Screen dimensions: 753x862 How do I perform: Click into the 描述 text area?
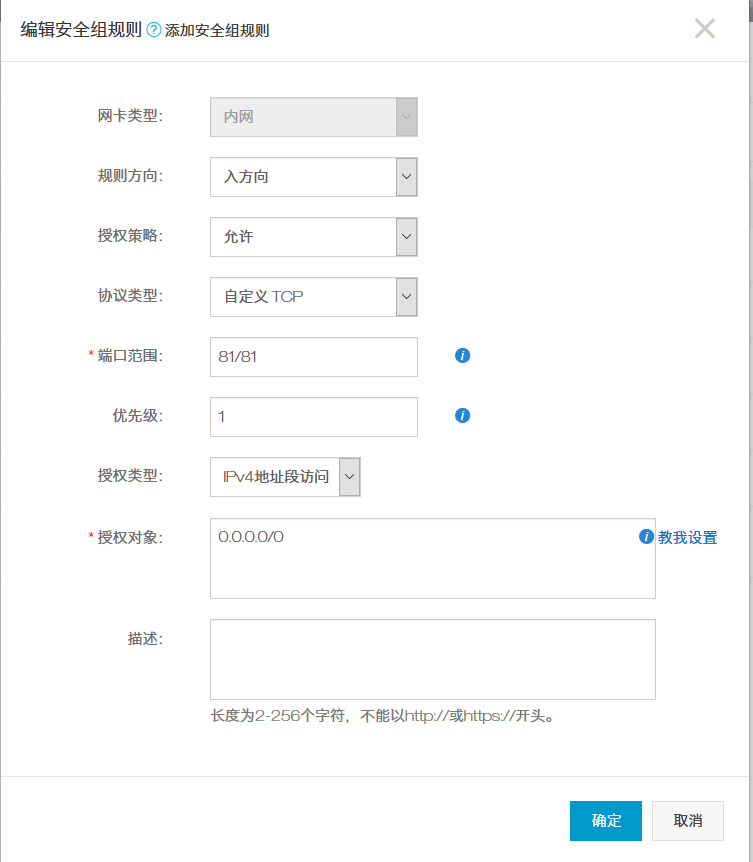coord(432,659)
